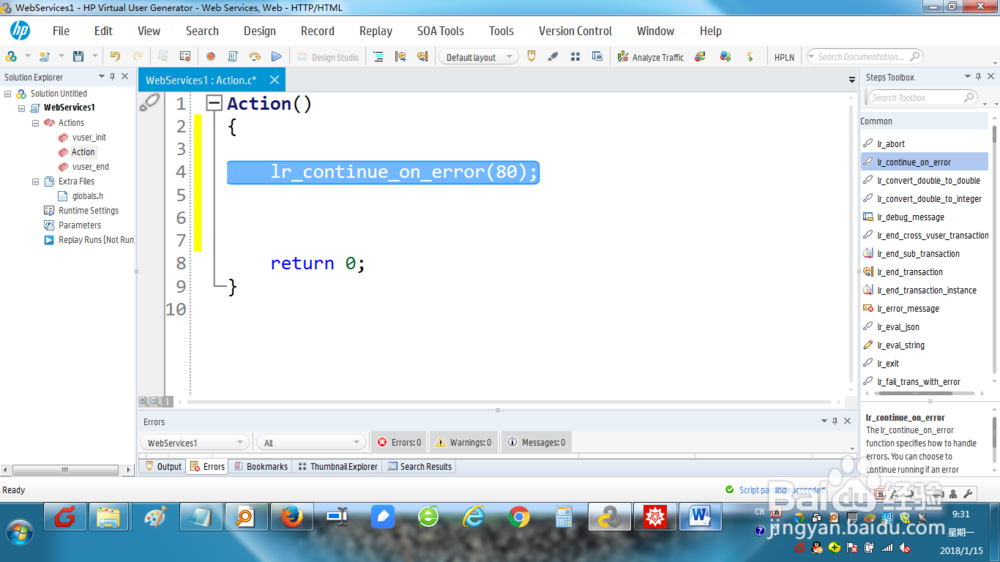1000x562 pixels.
Task: Click the Save floppy disk icon
Action: pyautogui.click(x=78, y=56)
